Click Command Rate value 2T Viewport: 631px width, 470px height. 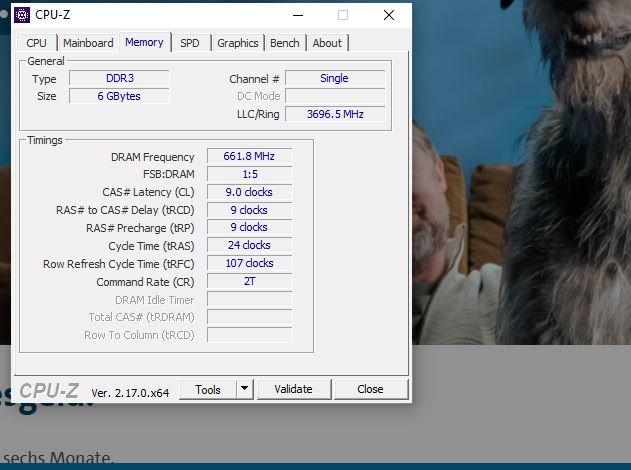click(250, 281)
